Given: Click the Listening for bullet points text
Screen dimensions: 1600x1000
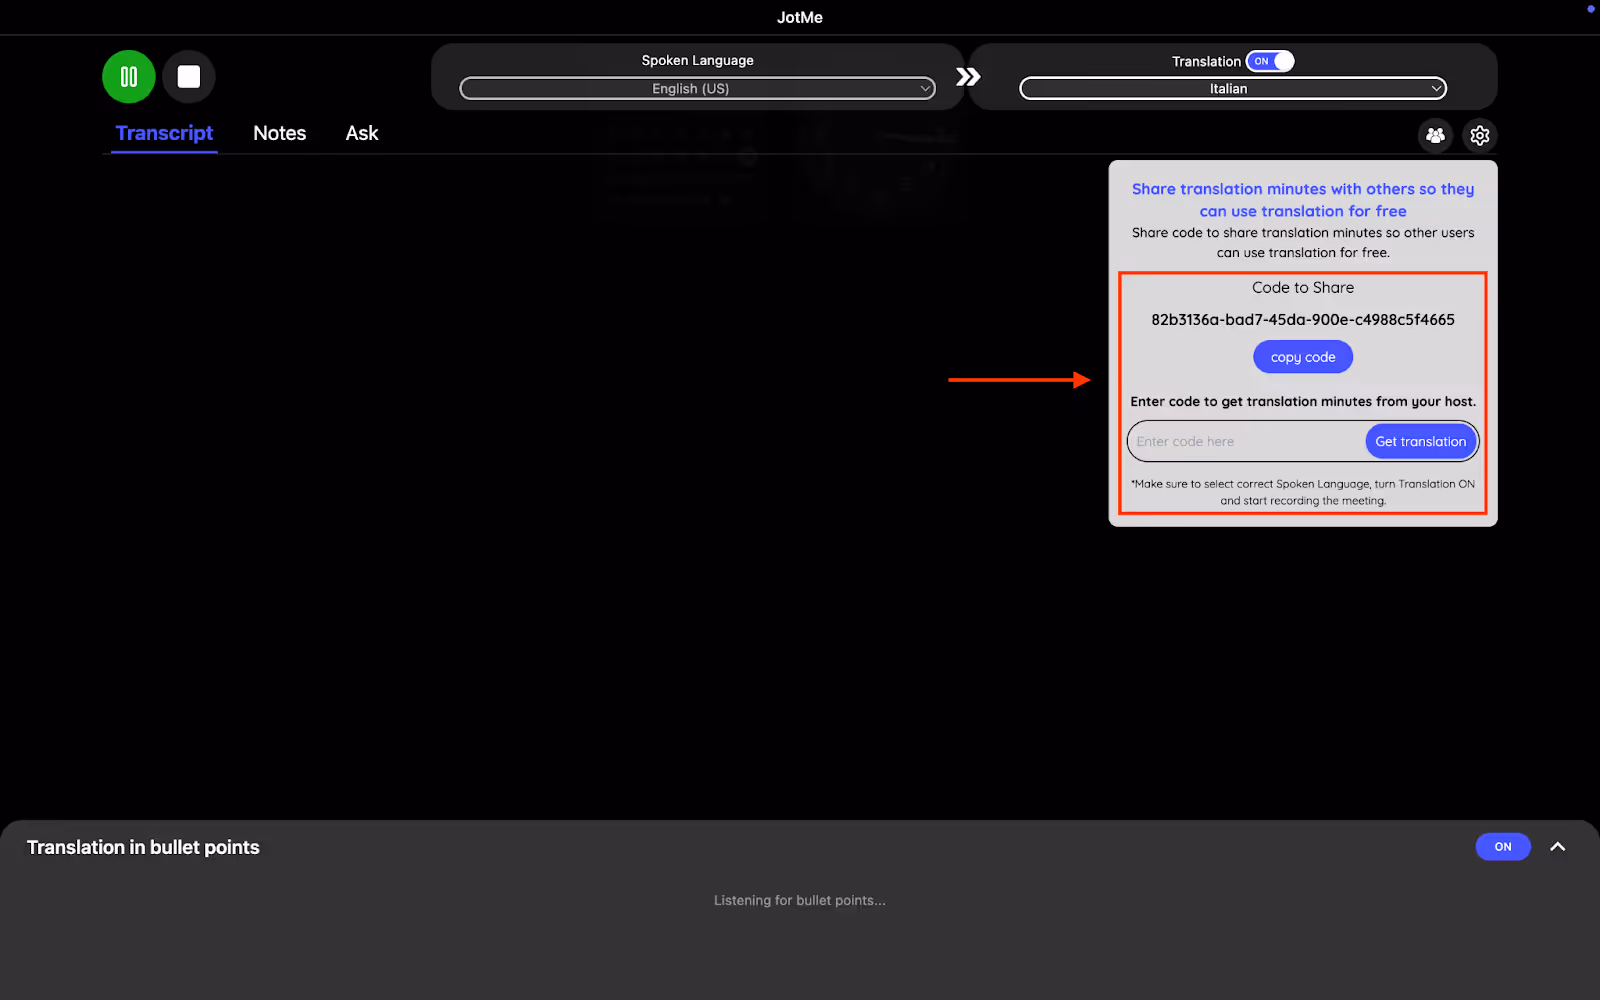Looking at the screenshot, I should [x=800, y=901].
